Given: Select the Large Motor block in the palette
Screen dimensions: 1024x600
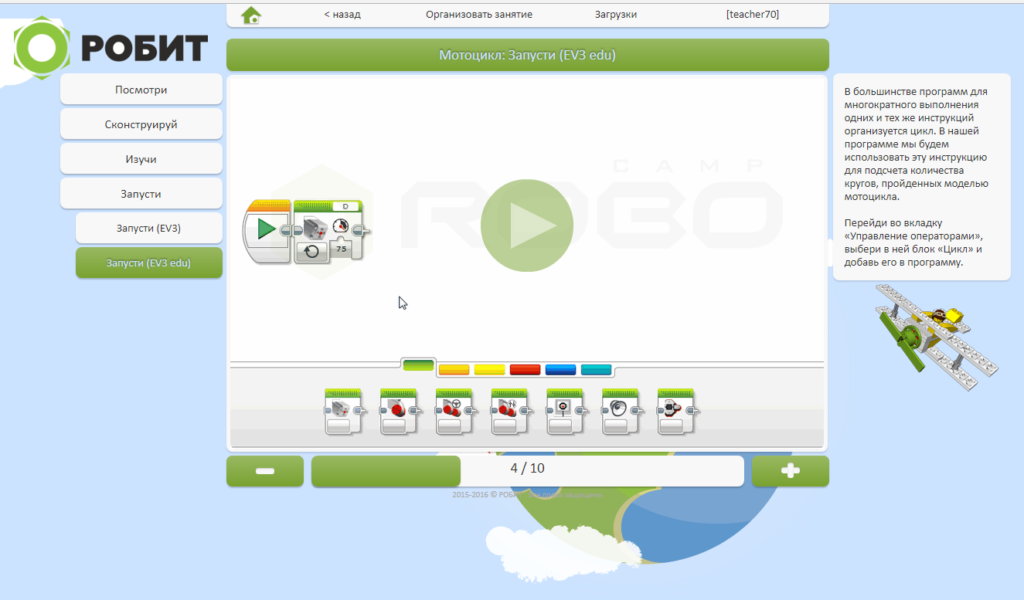Looking at the screenshot, I should [399, 412].
